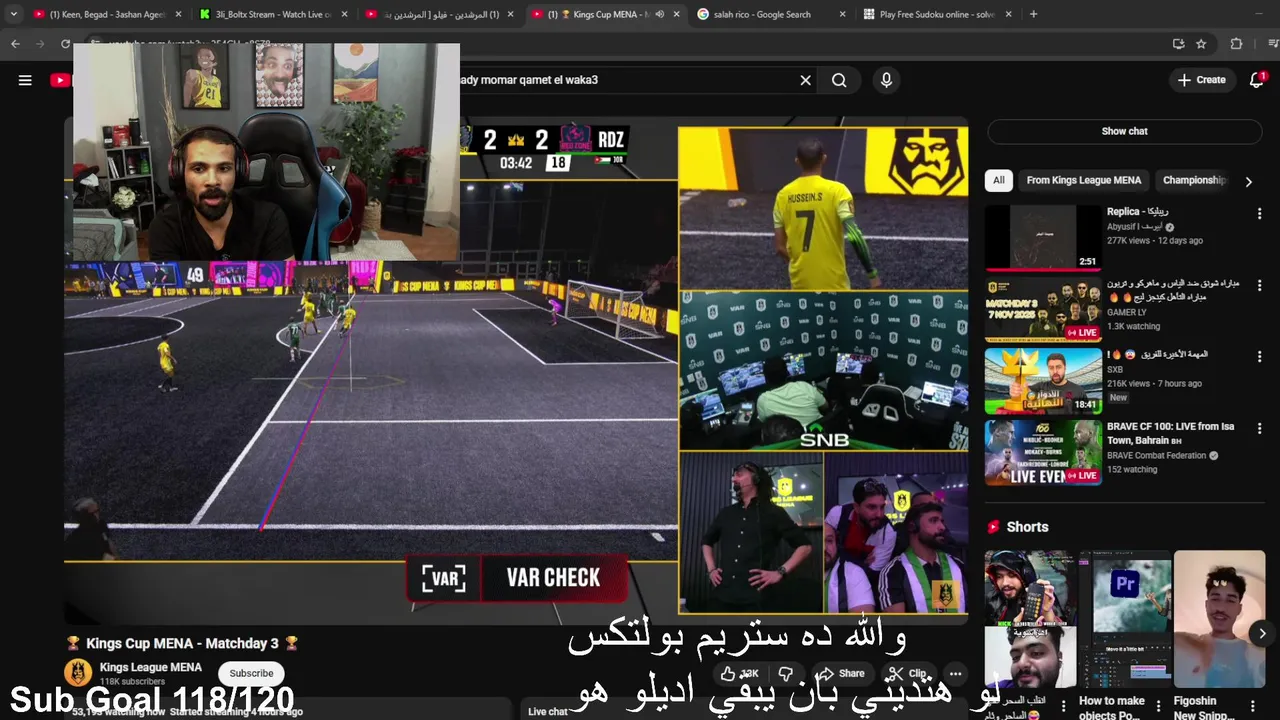The width and height of the screenshot is (1280, 720).
Task: Click the magnifier search button
Action: (x=839, y=80)
